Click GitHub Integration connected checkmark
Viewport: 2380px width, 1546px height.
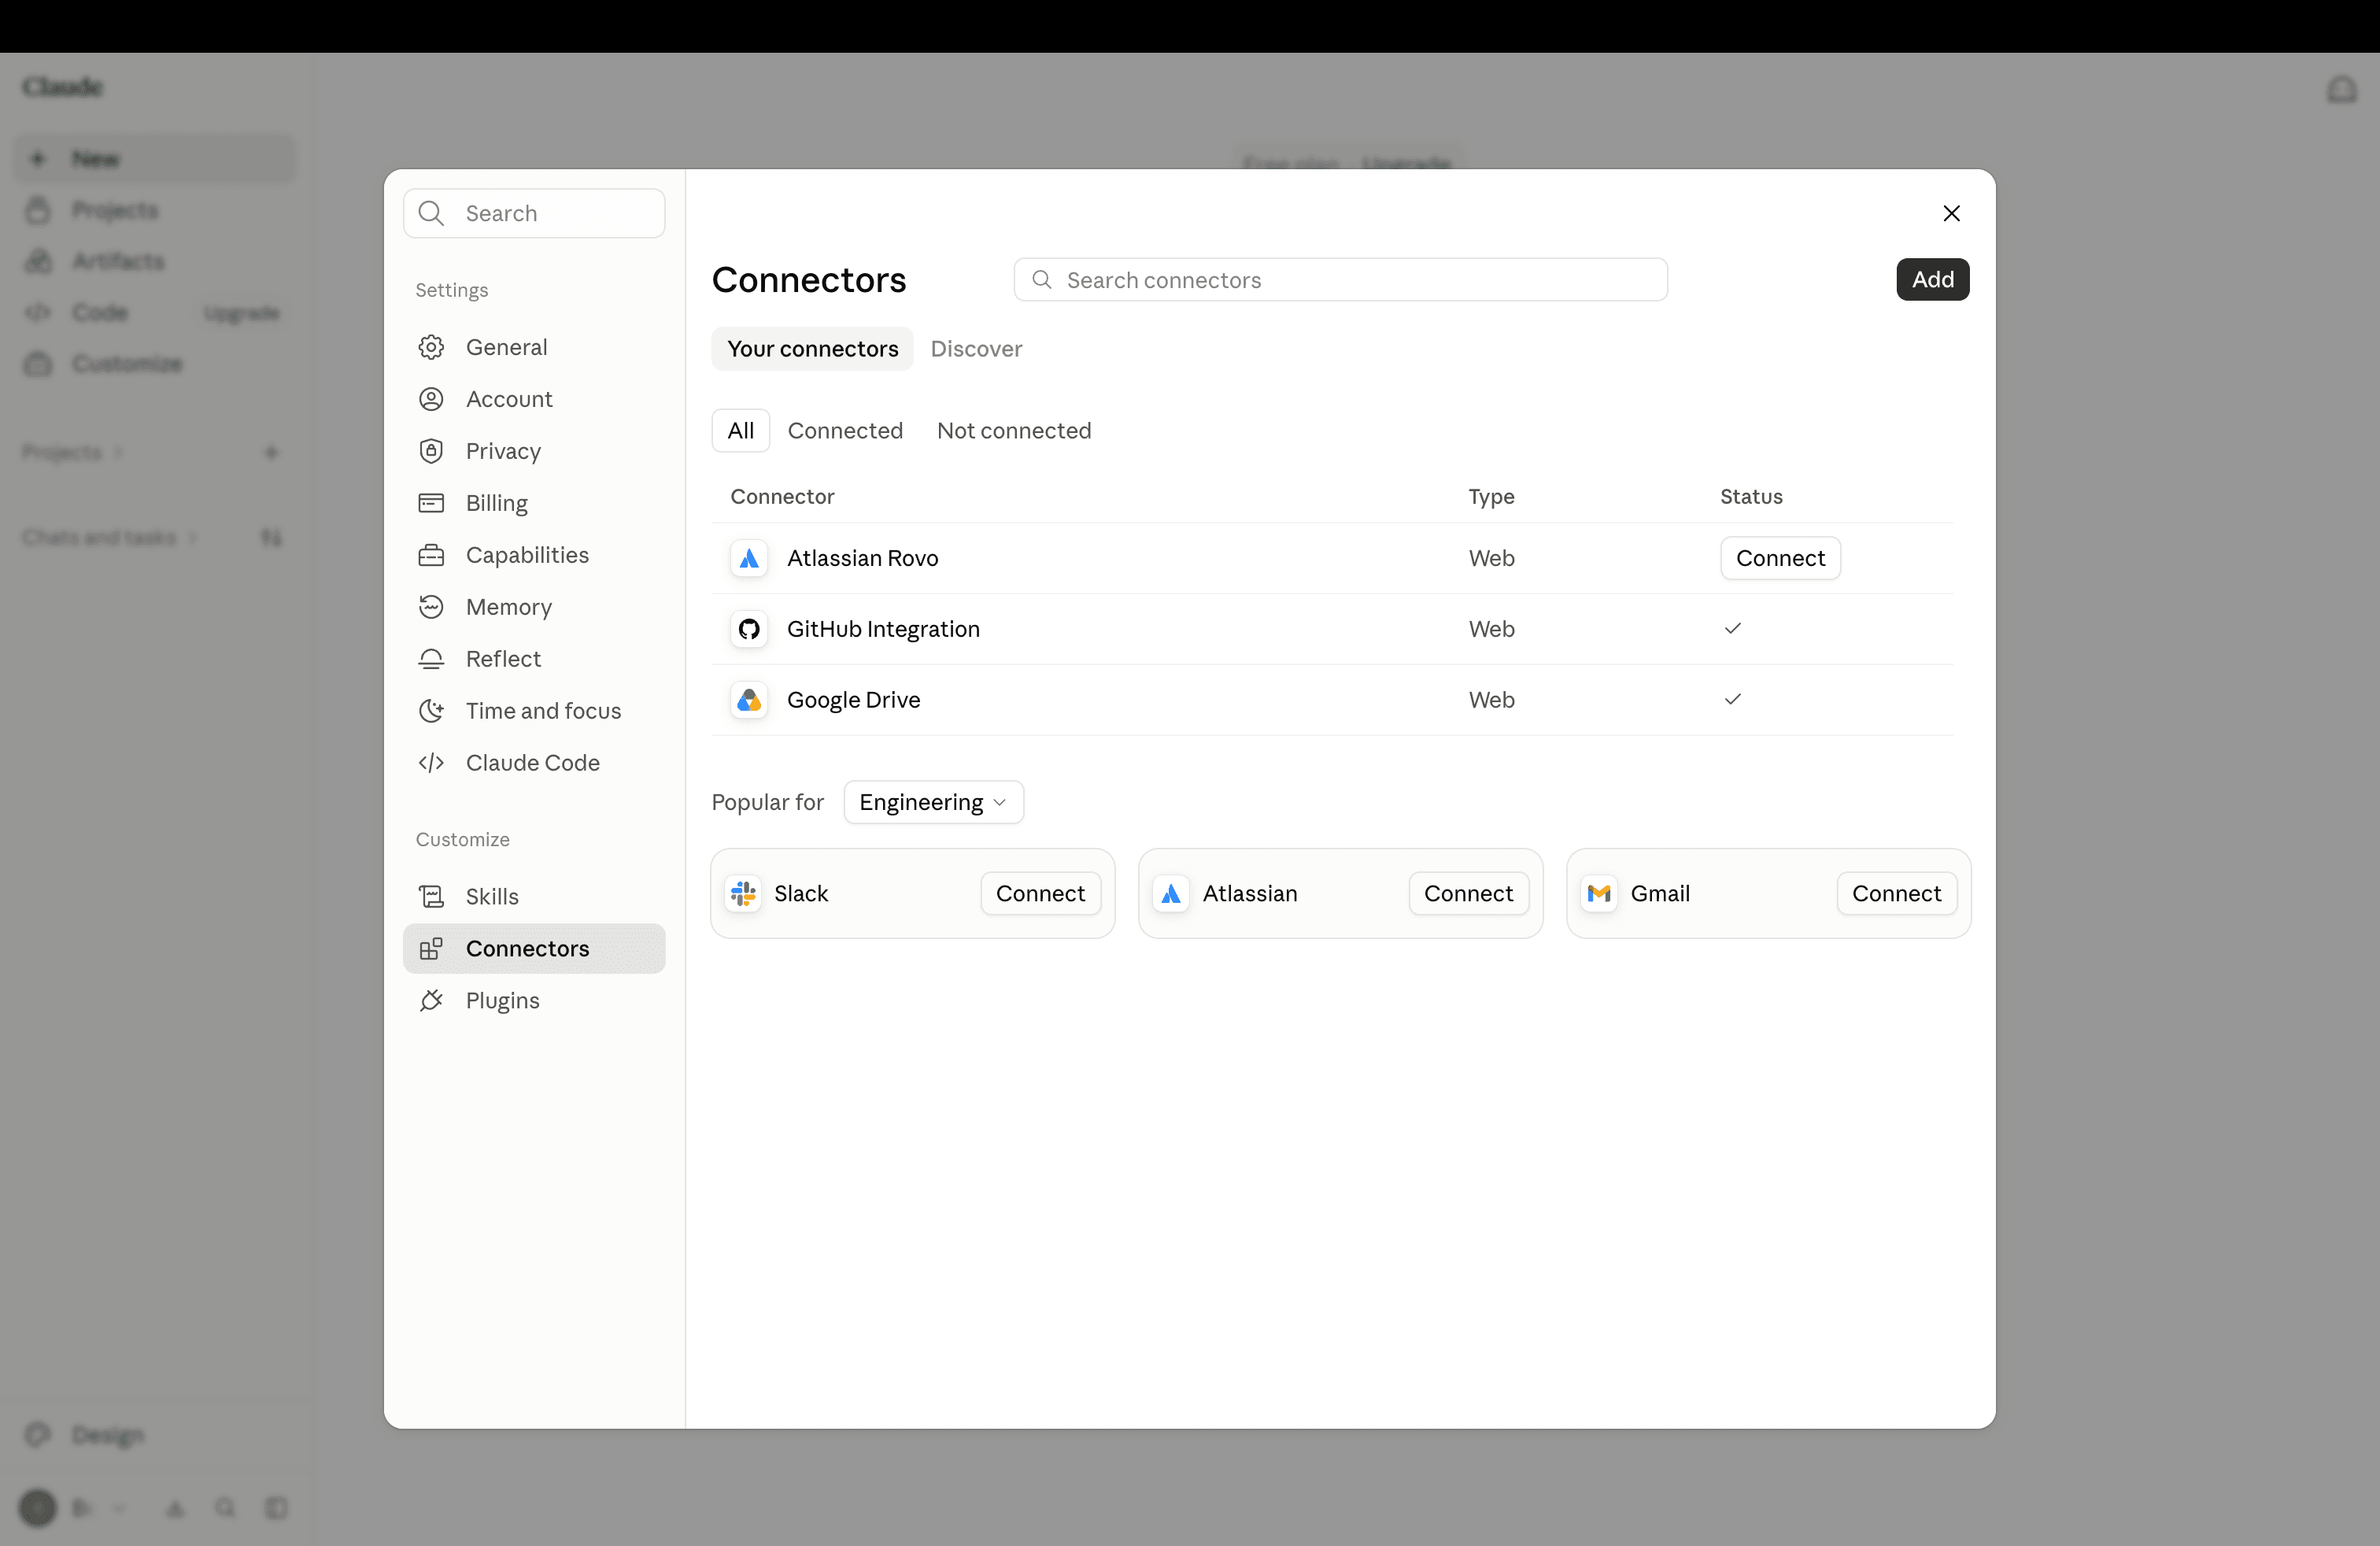[1733, 629]
